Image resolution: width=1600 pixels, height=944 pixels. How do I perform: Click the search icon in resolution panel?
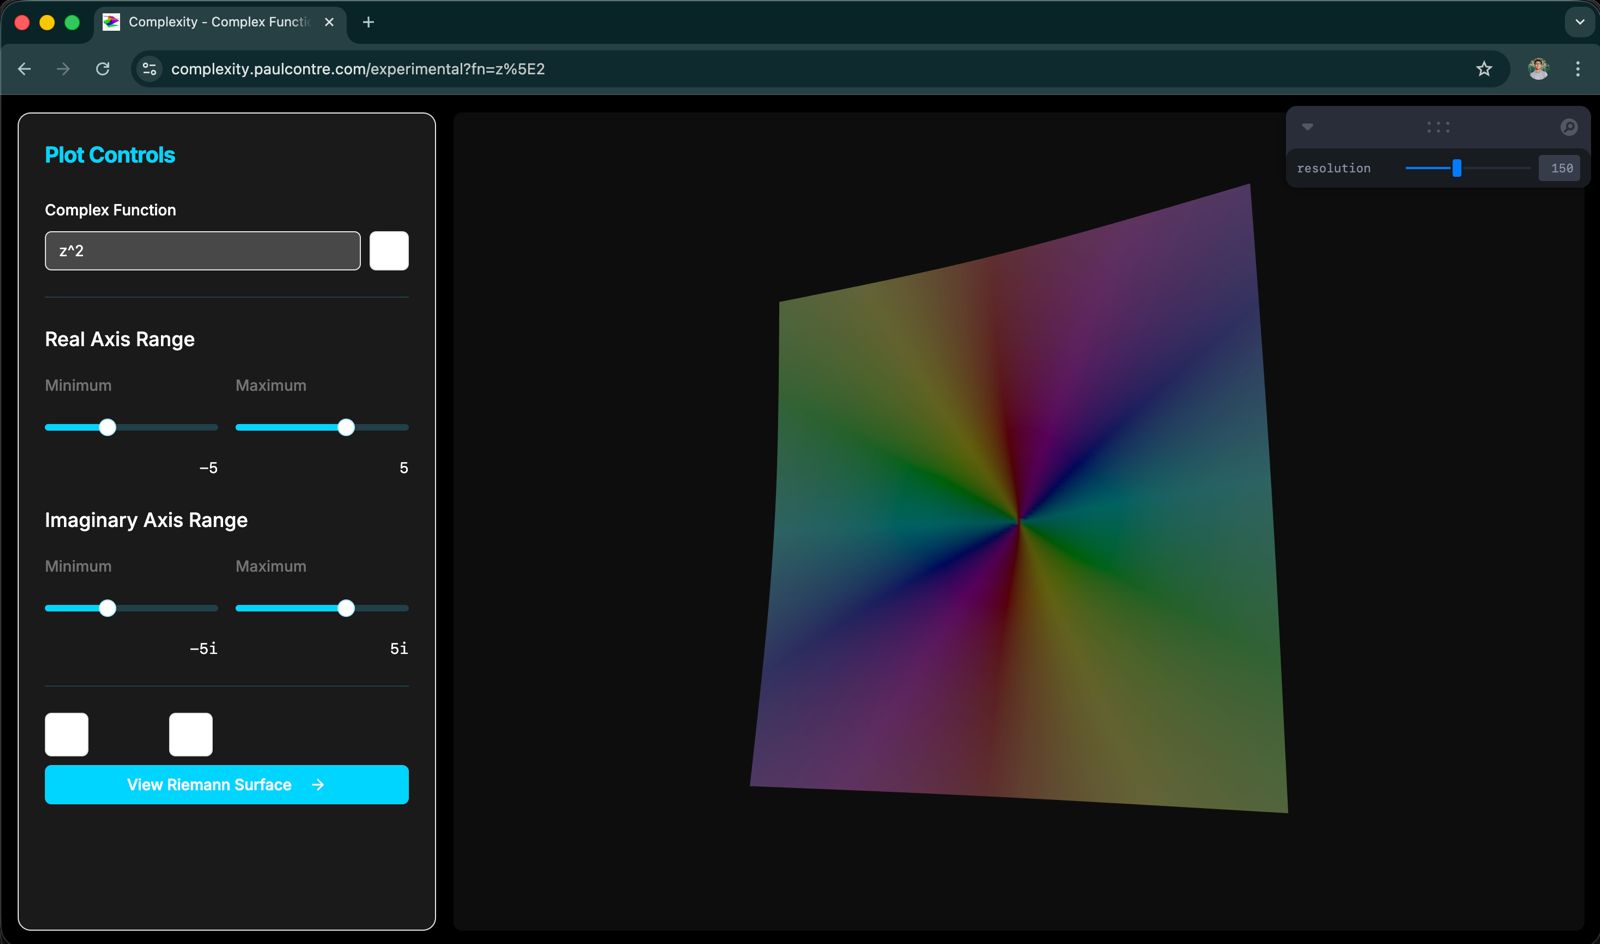point(1568,127)
